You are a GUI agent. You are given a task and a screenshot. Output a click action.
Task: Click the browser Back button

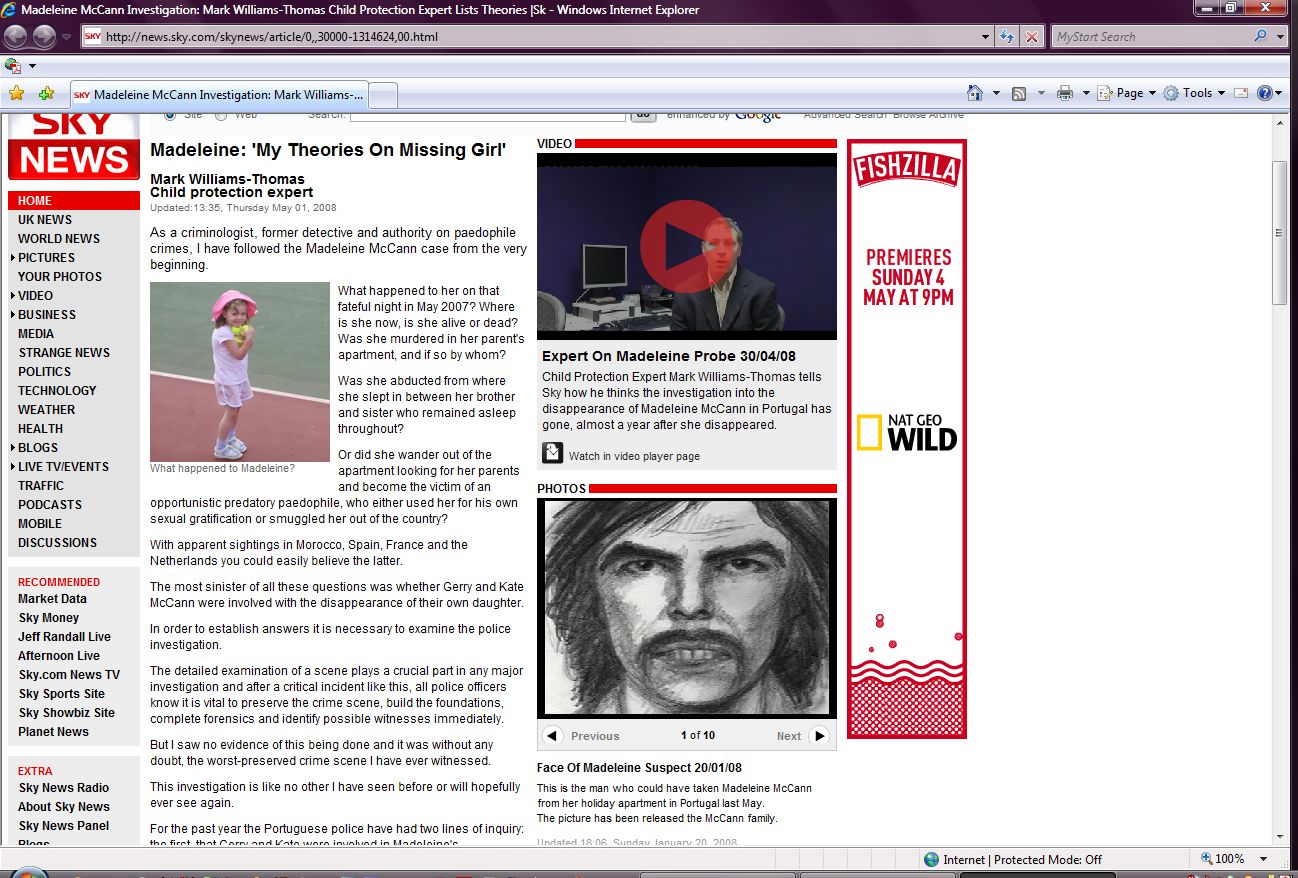click(x=15, y=37)
